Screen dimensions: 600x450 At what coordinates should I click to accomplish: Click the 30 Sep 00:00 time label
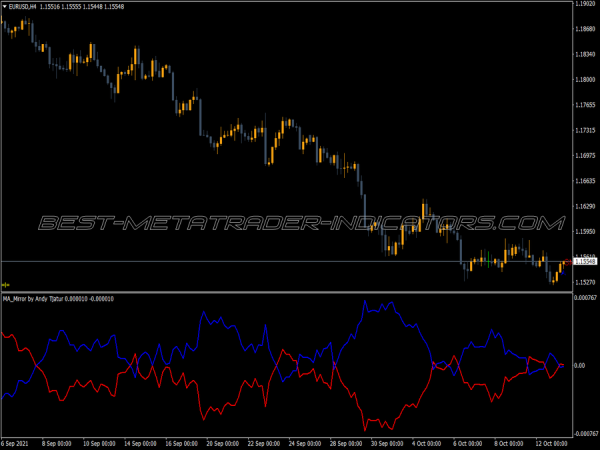pyautogui.click(x=387, y=443)
